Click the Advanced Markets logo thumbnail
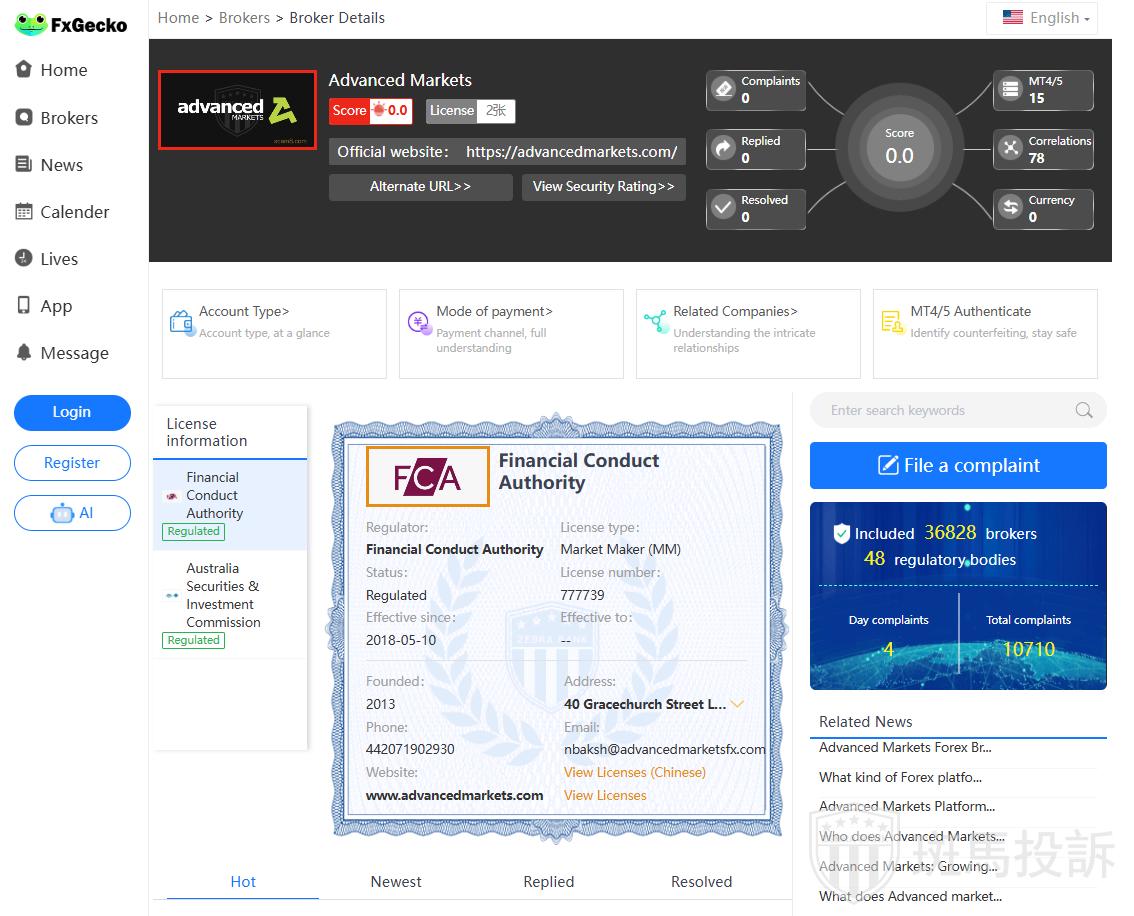The width and height of the screenshot is (1134, 916). [237, 110]
